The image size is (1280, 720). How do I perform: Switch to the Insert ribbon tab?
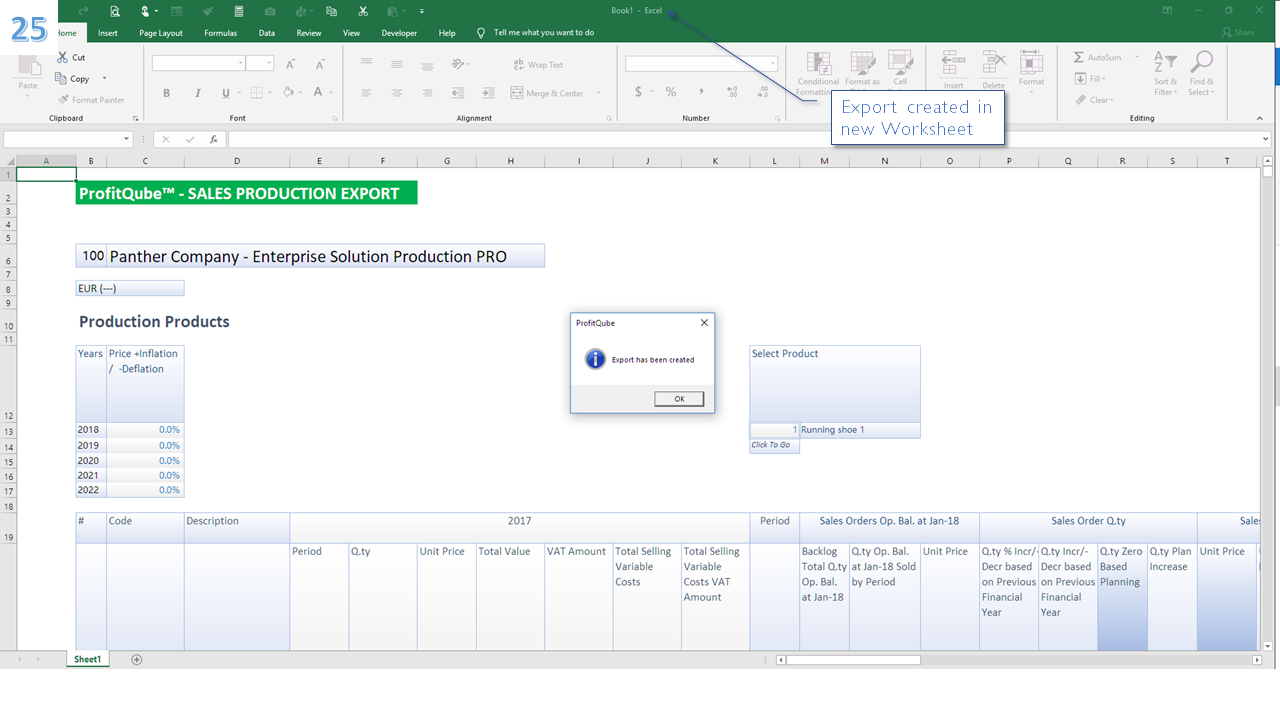coord(108,33)
